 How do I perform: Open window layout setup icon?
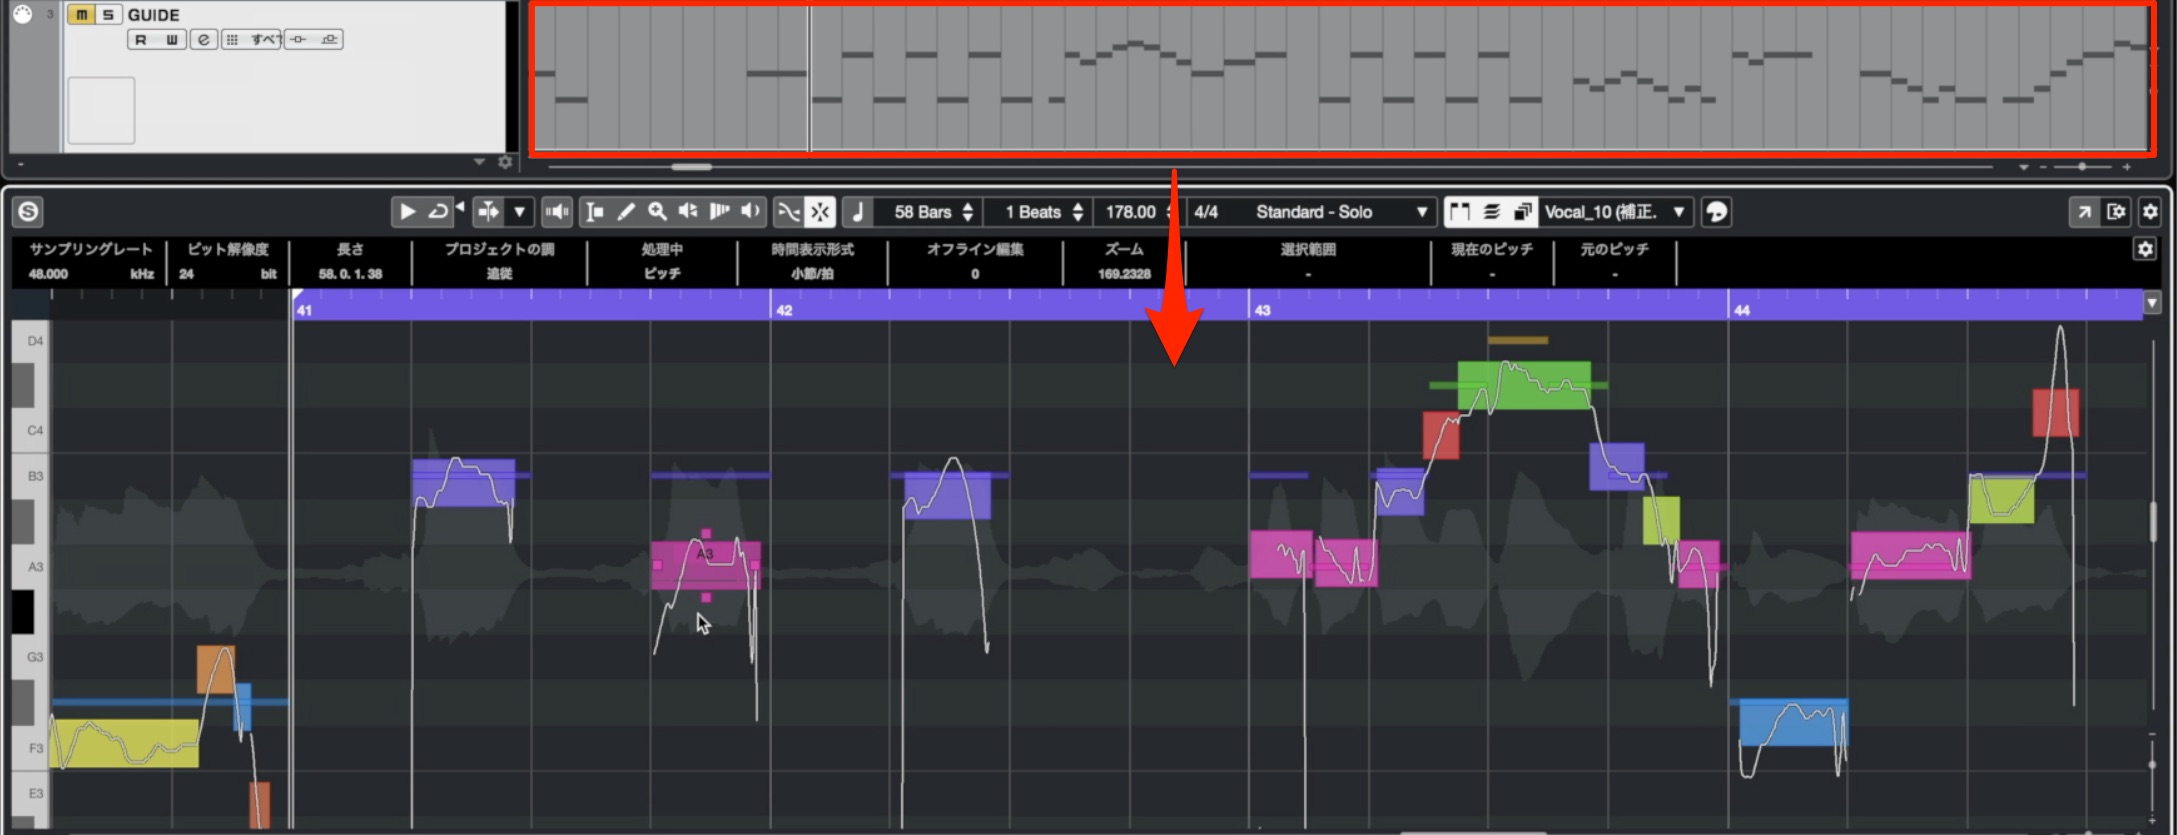tap(2116, 211)
